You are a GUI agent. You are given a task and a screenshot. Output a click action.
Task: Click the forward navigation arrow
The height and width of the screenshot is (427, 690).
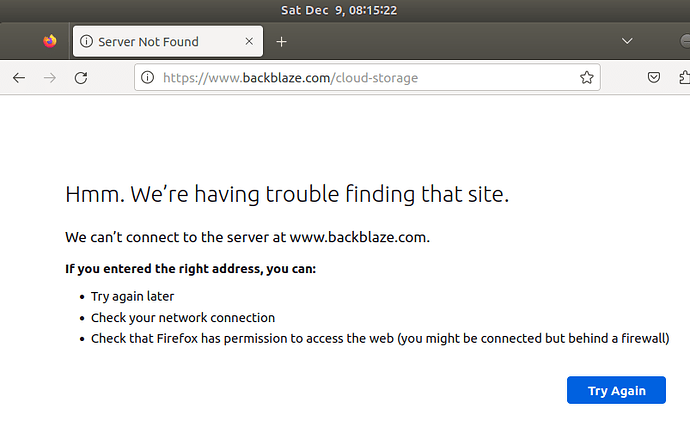tap(50, 78)
